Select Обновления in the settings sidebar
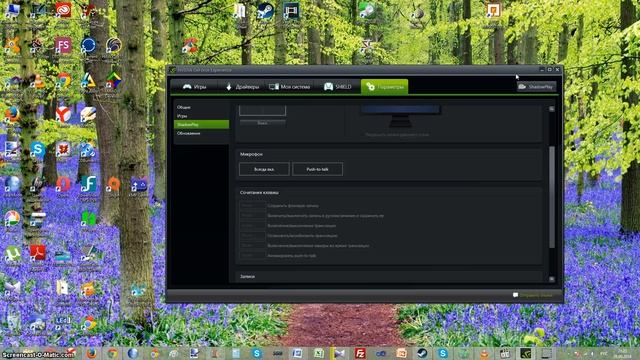The width and height of the screenshot is (640, 360). (201, 133)
